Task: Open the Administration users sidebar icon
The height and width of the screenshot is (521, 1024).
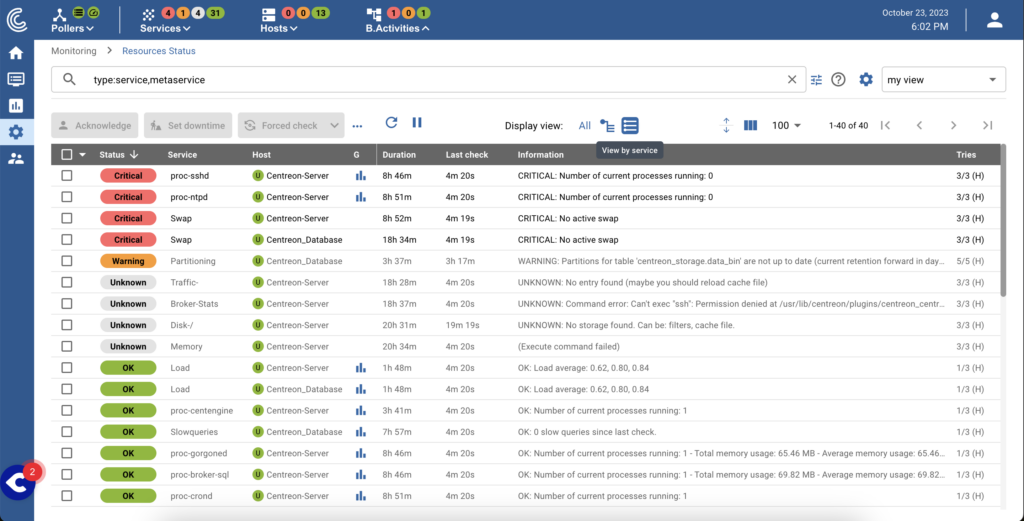Action: (x=16, y=159)
